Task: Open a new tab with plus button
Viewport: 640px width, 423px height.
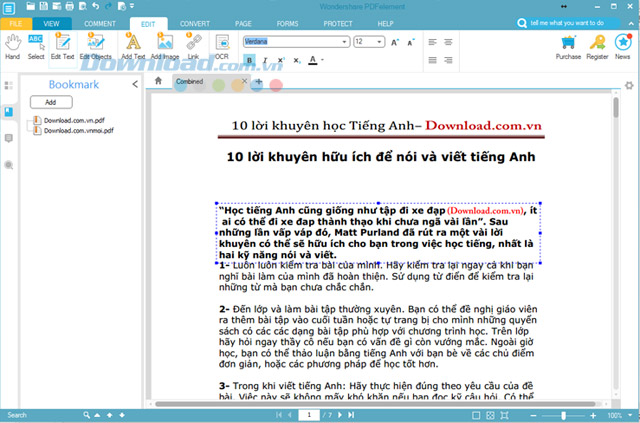Action: [259, 82]
